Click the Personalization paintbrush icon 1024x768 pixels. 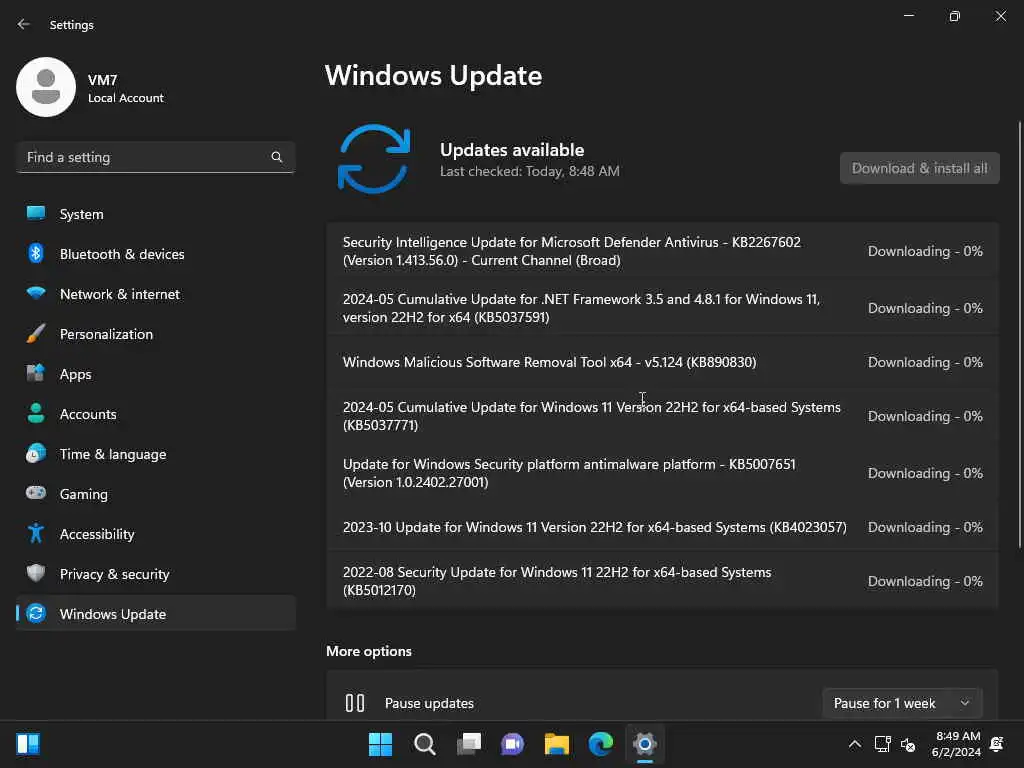(36, 334)
